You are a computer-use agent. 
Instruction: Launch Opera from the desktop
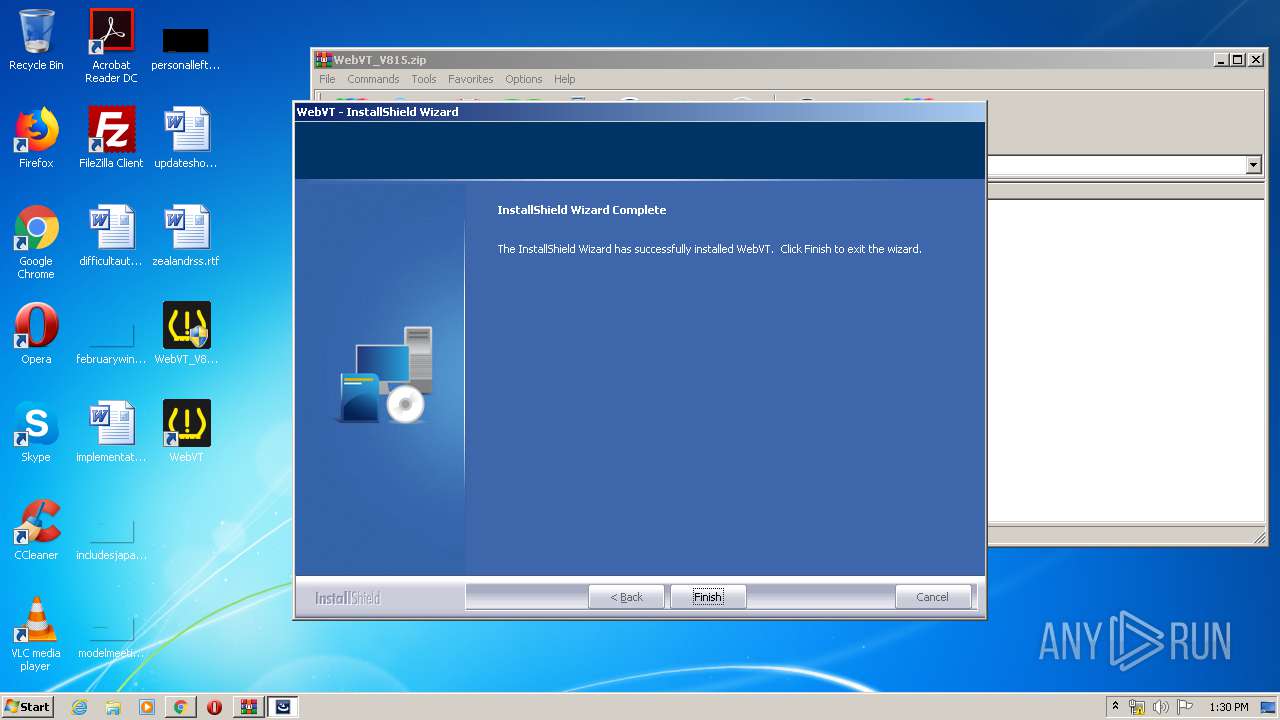pos(36,334)
